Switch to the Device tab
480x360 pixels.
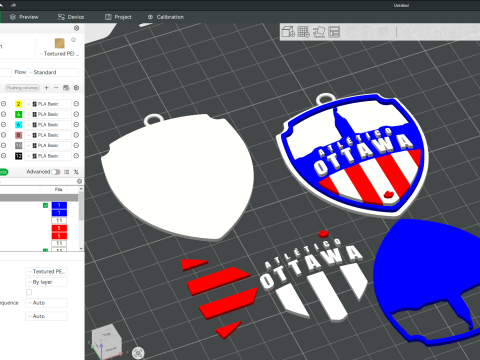click(71, 17)
